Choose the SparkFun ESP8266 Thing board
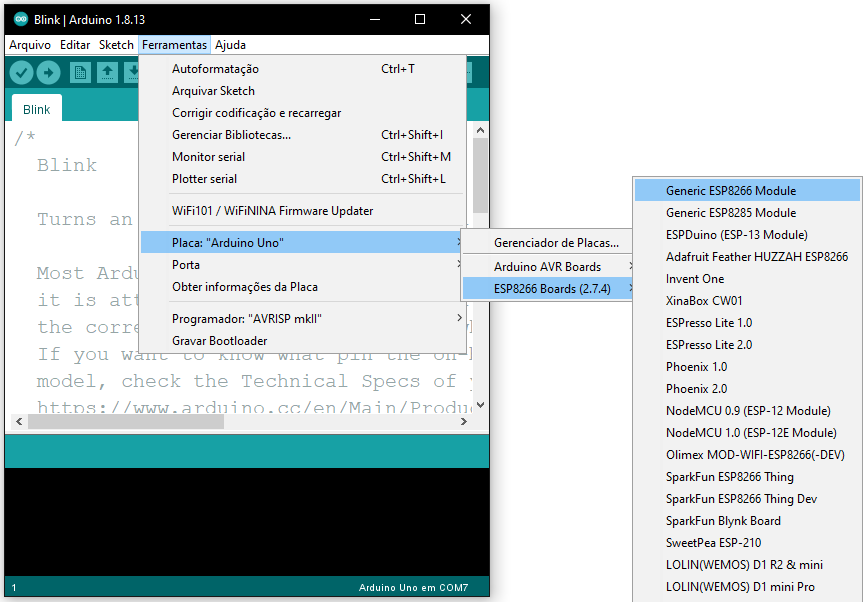The width and height of the screenshot is (867, 602). tap(748, 477)
